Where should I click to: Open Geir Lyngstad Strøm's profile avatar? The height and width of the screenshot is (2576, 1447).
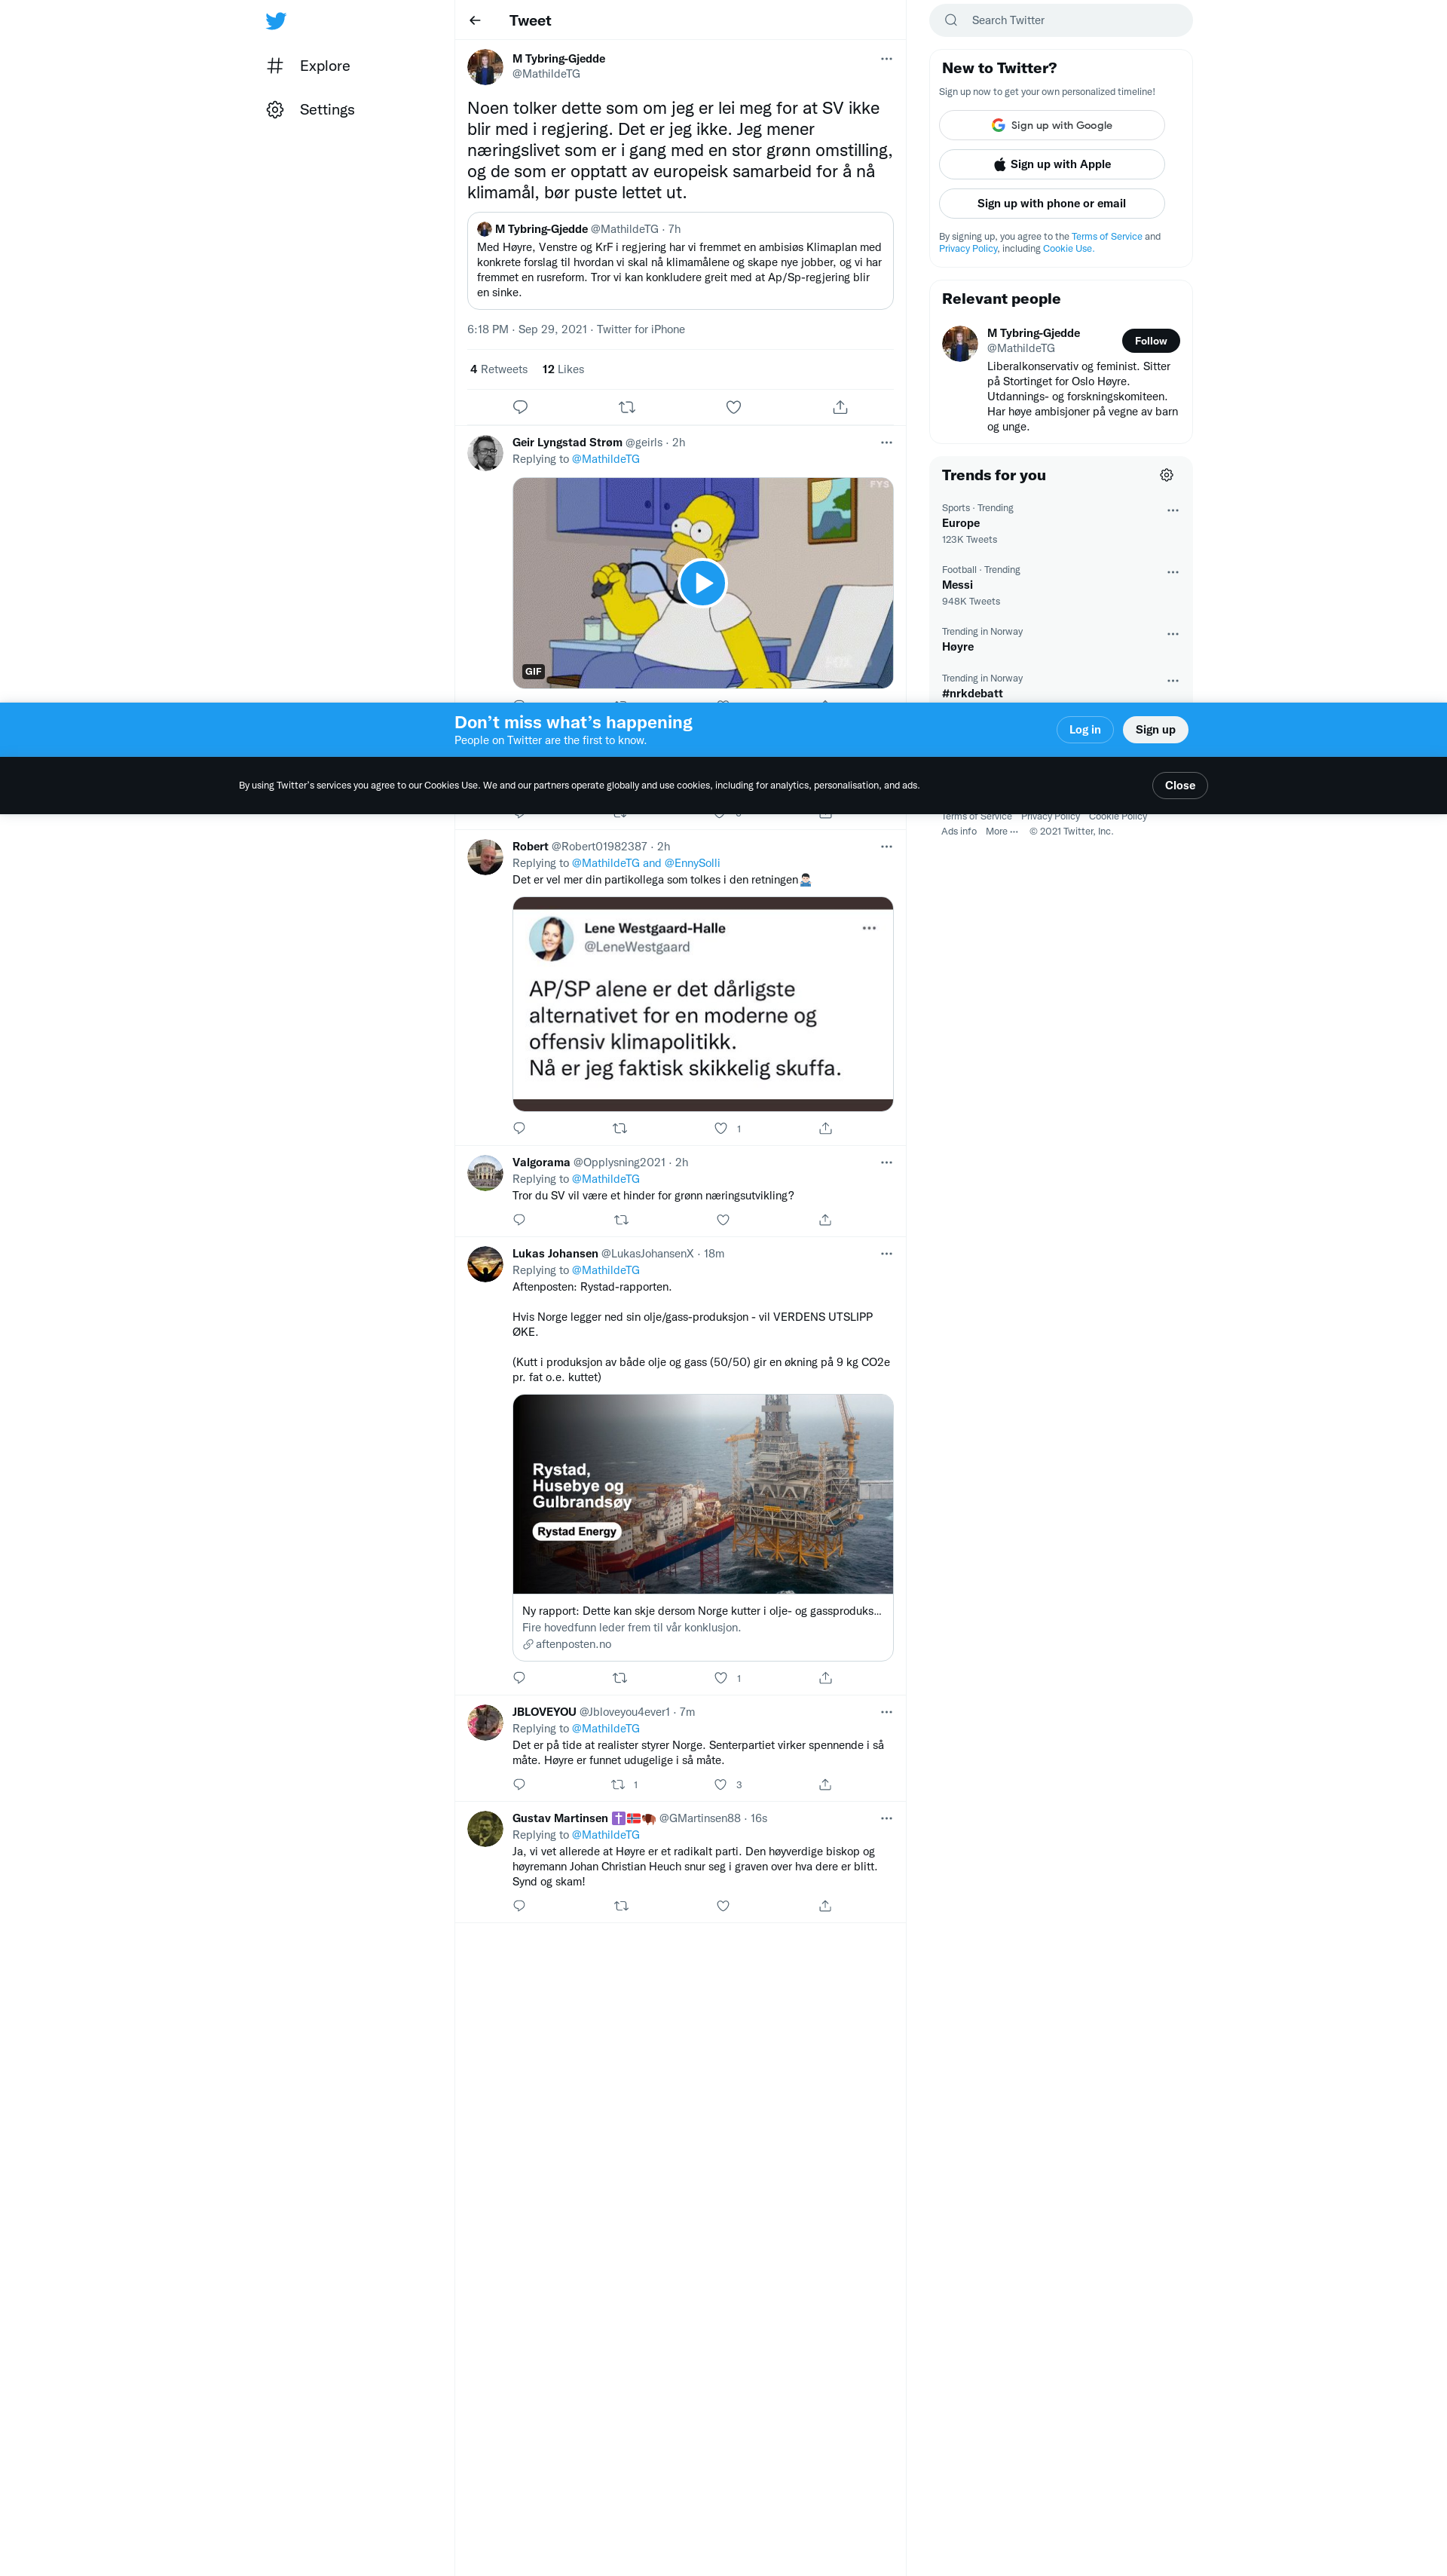point(485,453)
